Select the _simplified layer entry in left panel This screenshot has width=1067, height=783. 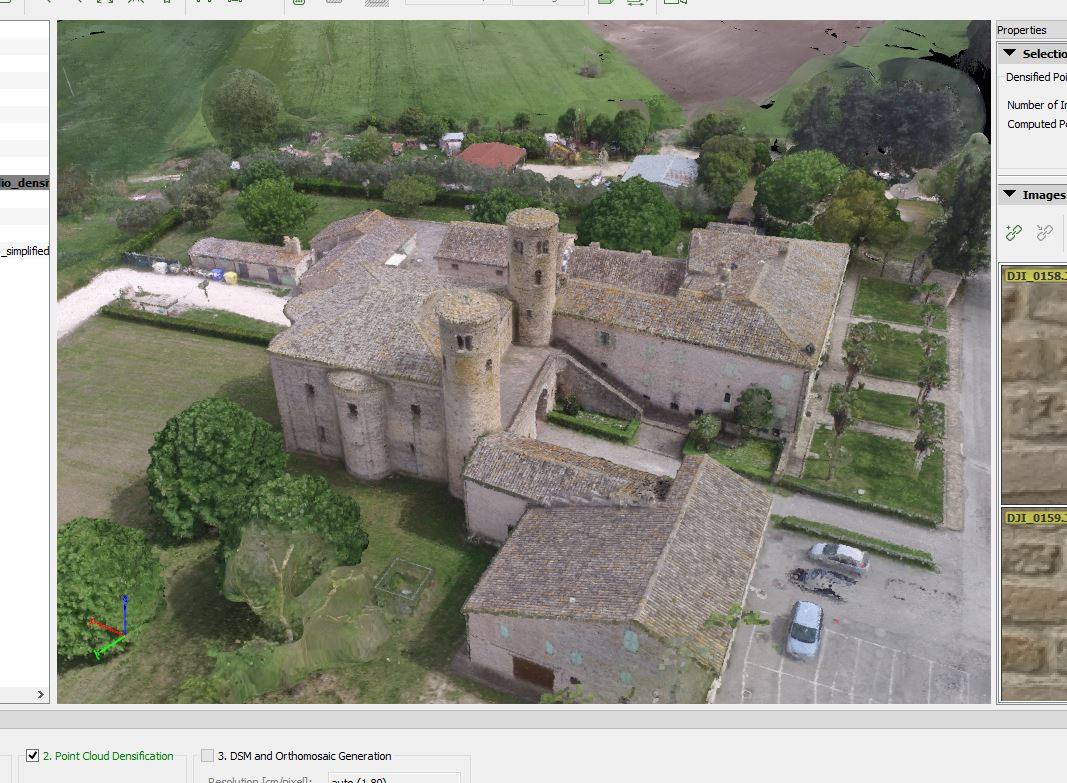point(25,251)
